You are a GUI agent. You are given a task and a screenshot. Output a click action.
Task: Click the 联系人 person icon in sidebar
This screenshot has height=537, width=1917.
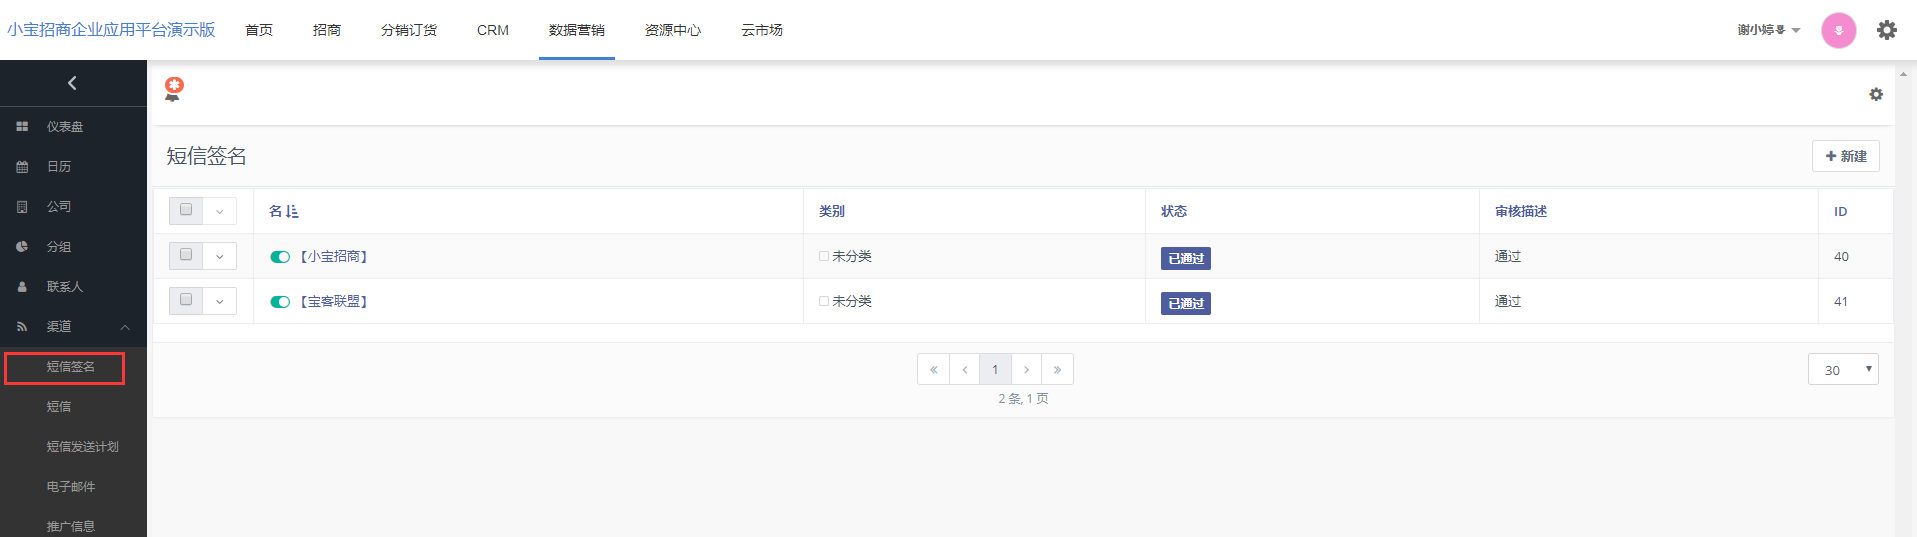tap(22, 287)
